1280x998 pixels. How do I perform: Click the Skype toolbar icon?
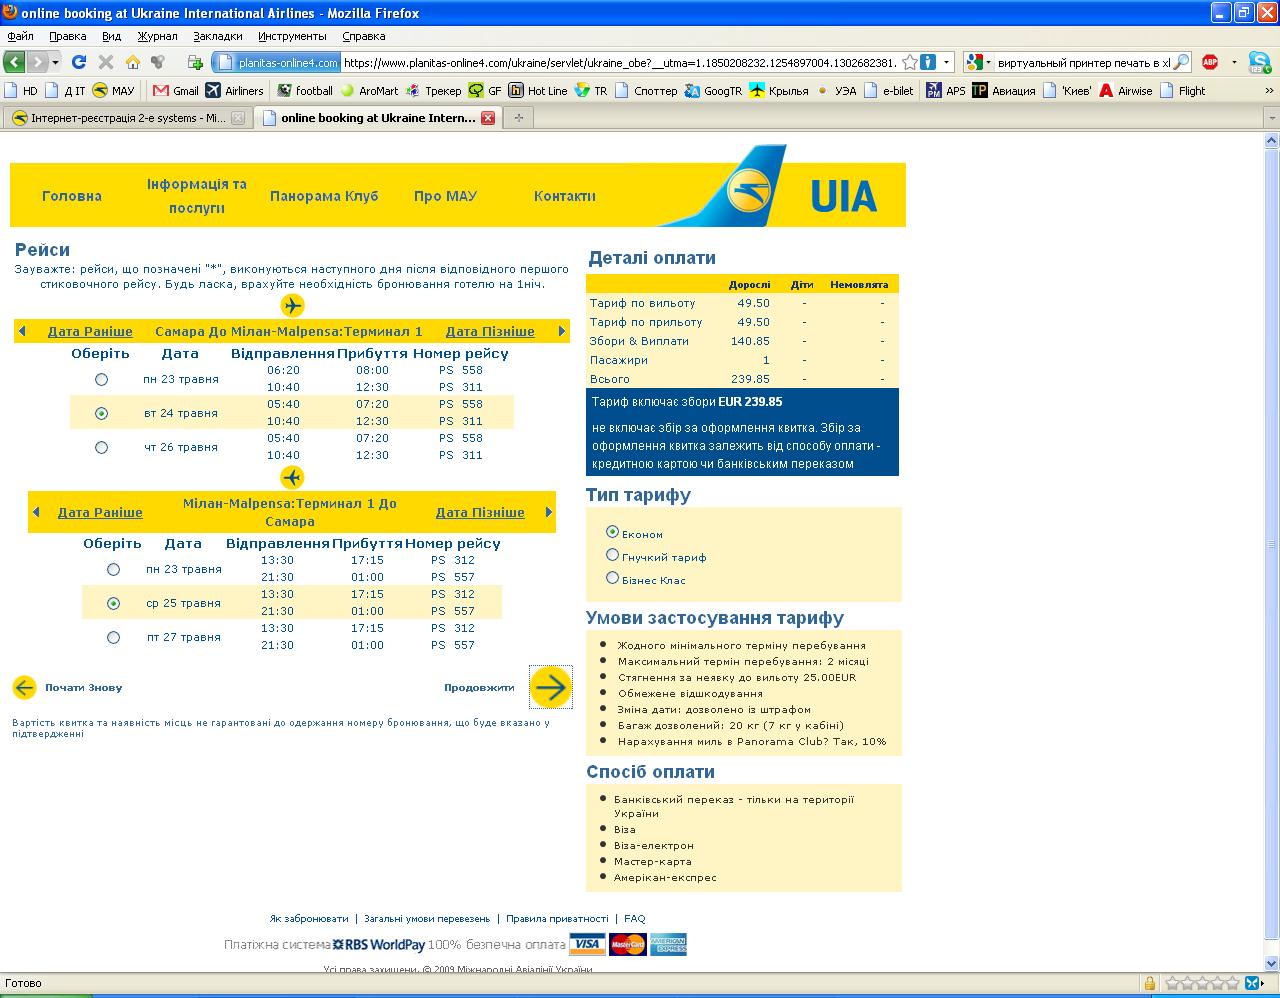click(x=1258, y=62)
